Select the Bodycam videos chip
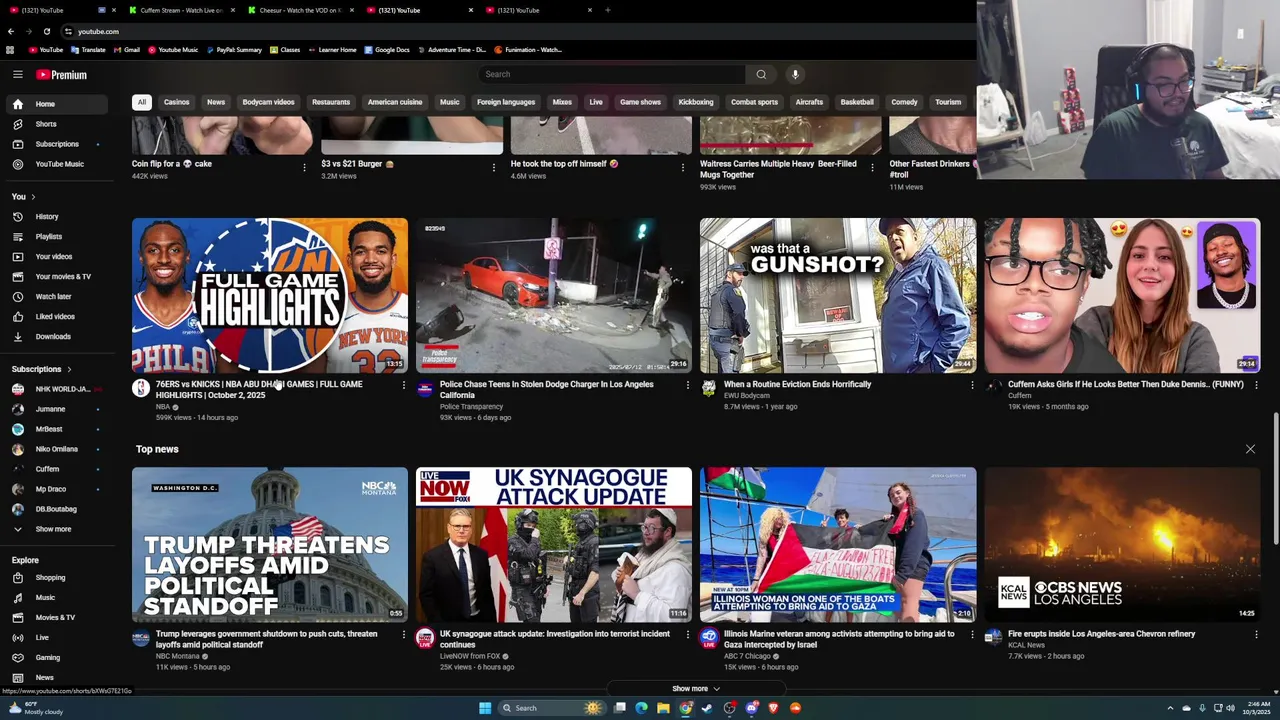Image resolution: width=1280 pixels, height=720 pixels. 268,102
